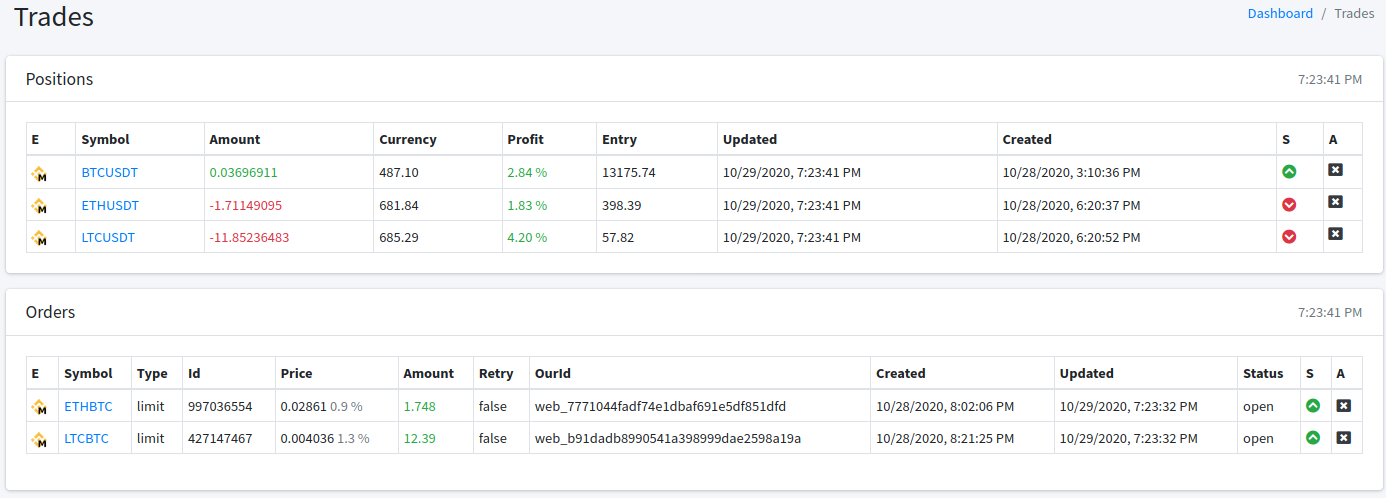Click red down-arrow status icon for LTCUSDT
This screenshot has width=1386, height=498.
click(x=1289, y=236)
